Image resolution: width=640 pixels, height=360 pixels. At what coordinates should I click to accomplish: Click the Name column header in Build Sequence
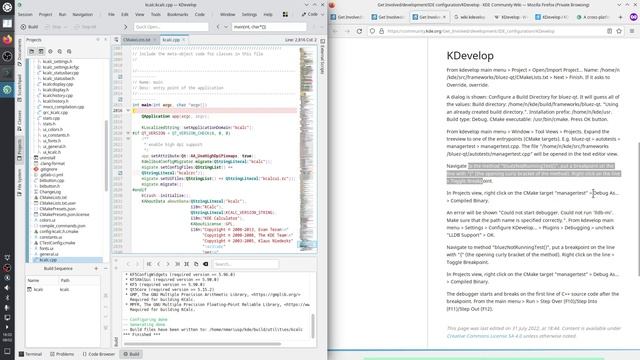point(42,280)
